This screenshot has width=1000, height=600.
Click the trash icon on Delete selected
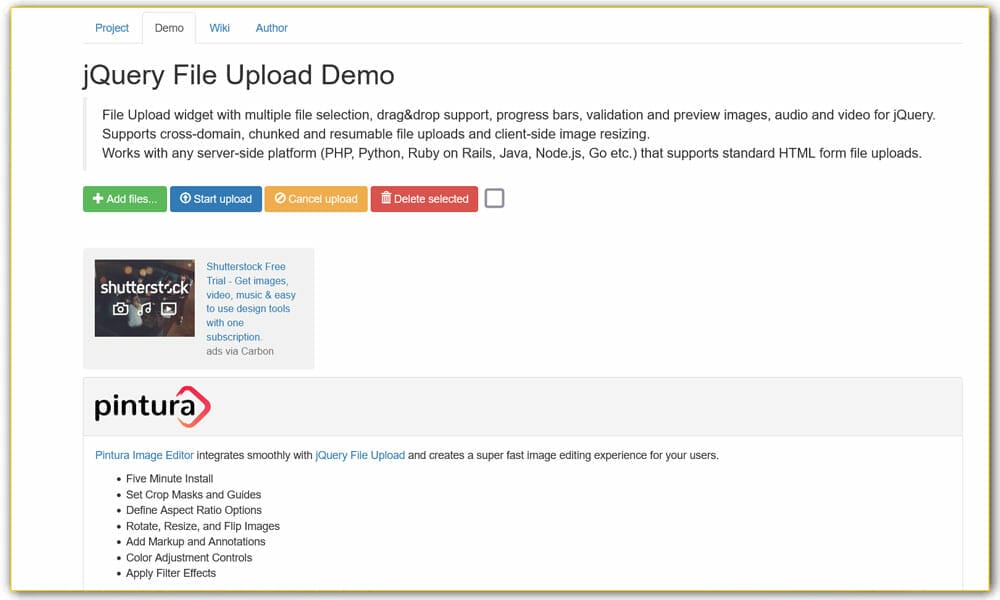(x=387, y=199)
